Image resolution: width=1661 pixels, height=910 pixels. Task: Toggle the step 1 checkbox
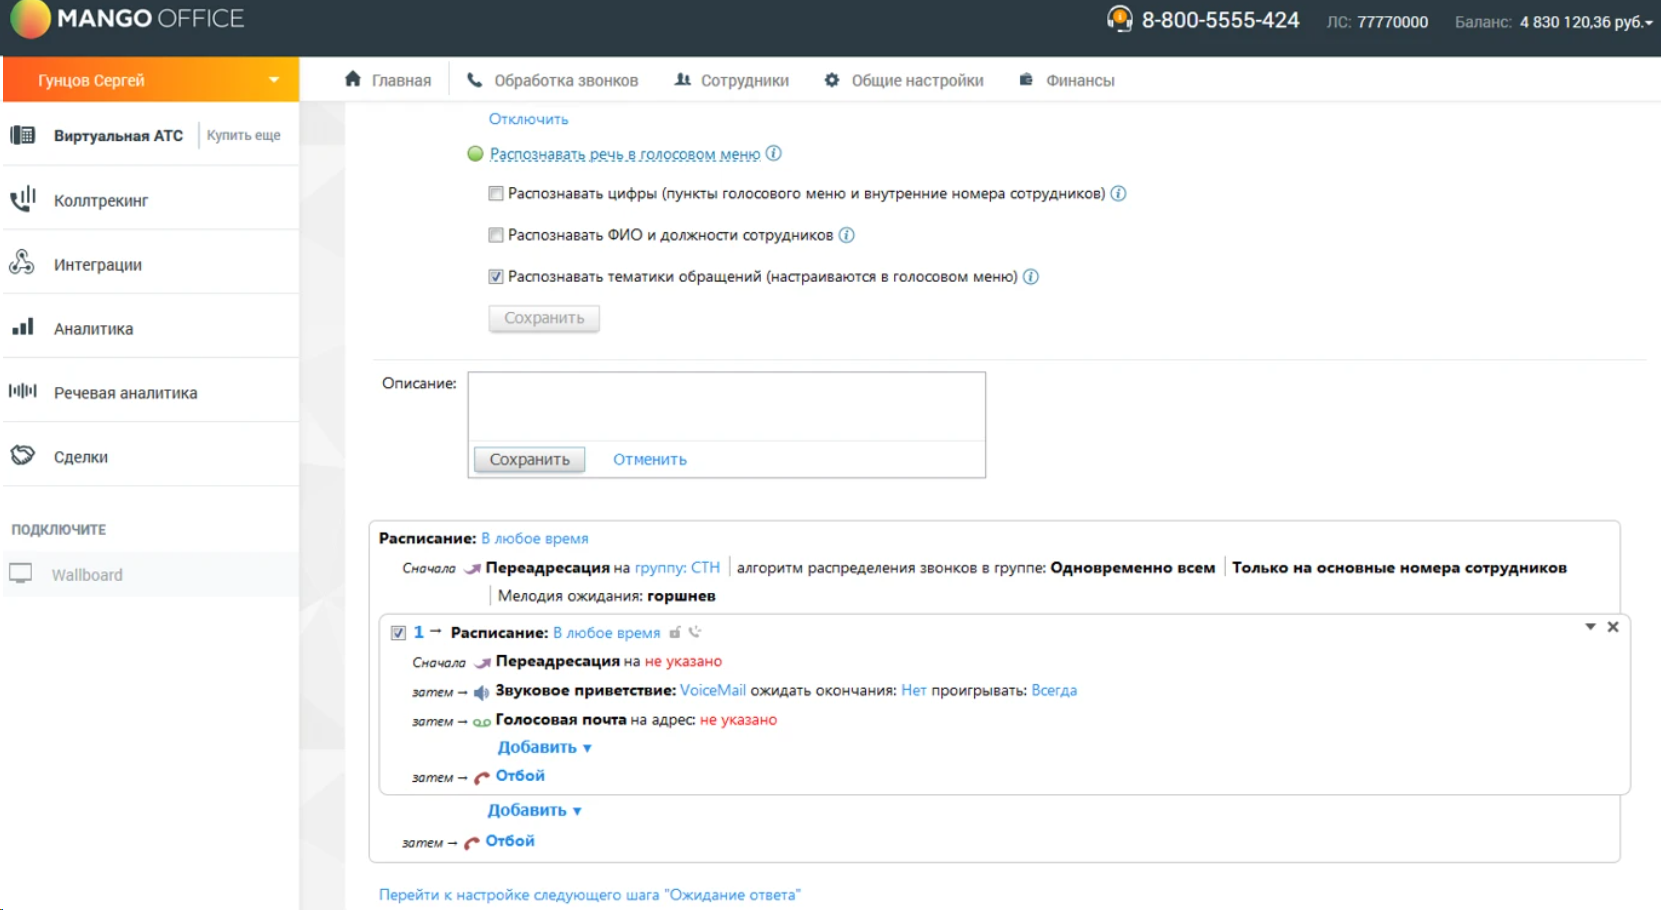[398, 633]
